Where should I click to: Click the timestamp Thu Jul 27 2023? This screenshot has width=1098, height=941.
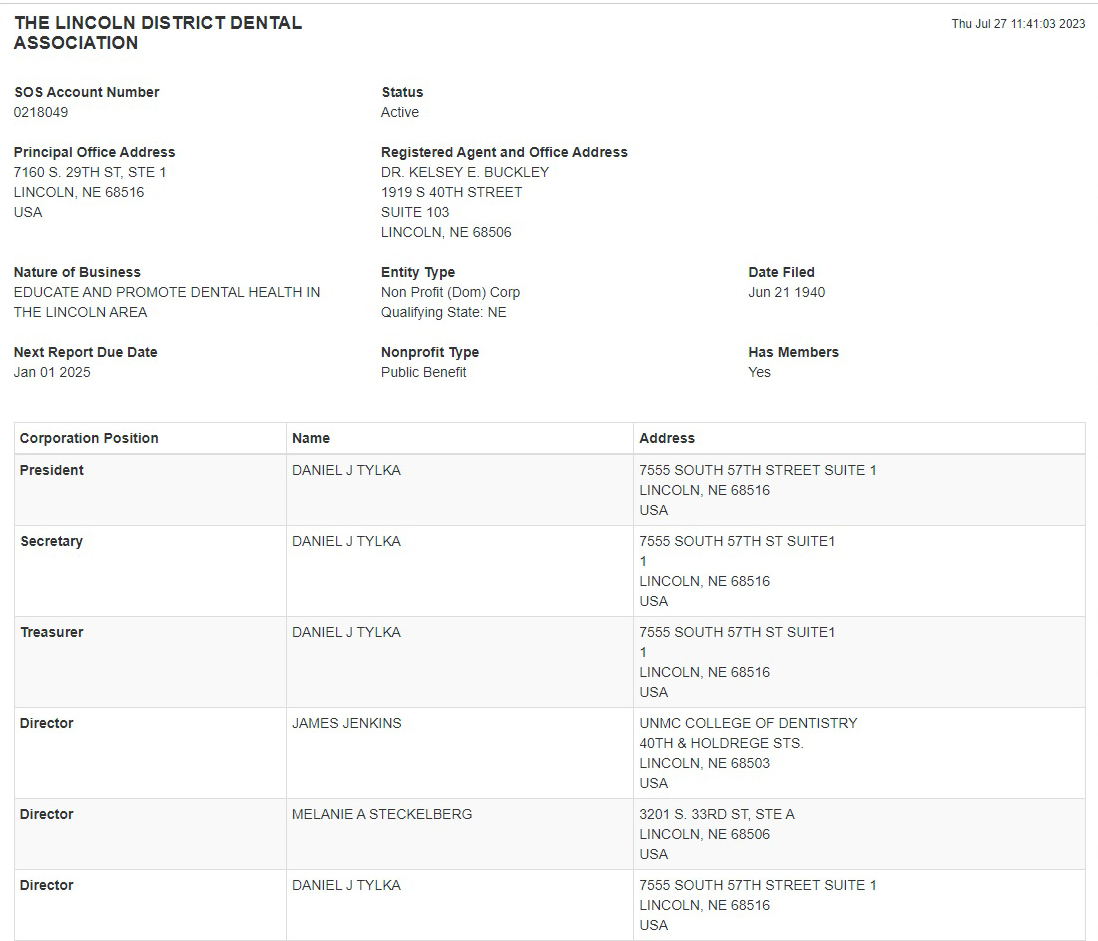pos(1018,24)
